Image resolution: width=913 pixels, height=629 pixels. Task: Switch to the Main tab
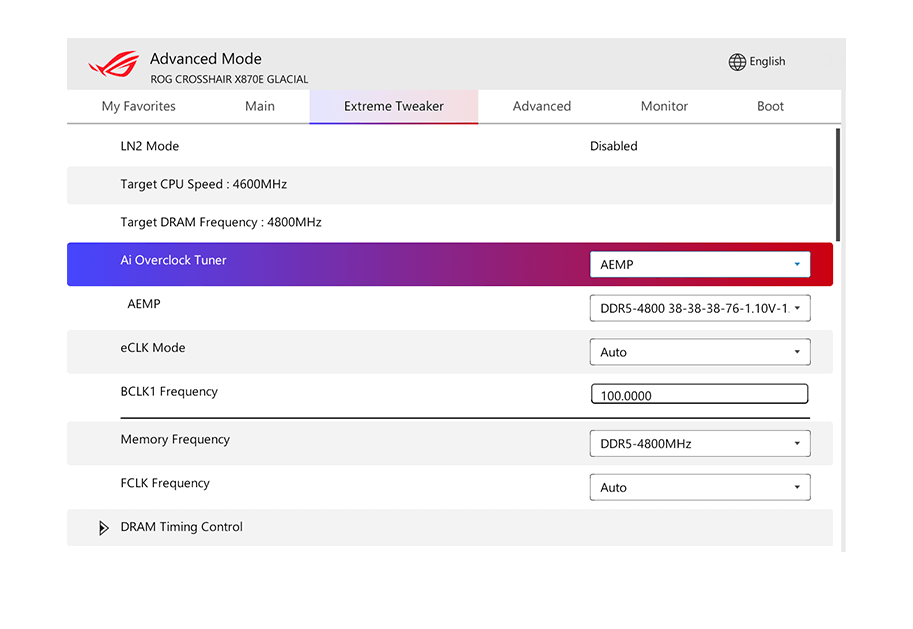click(260, 107)
